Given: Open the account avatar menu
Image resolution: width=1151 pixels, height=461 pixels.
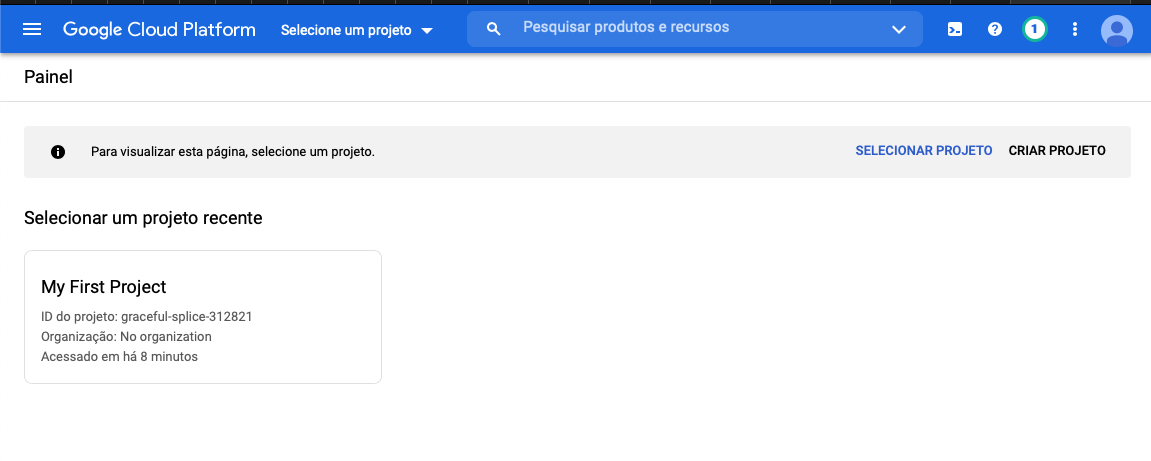Looking at the screenshot, I should [x=1116, y=30].
